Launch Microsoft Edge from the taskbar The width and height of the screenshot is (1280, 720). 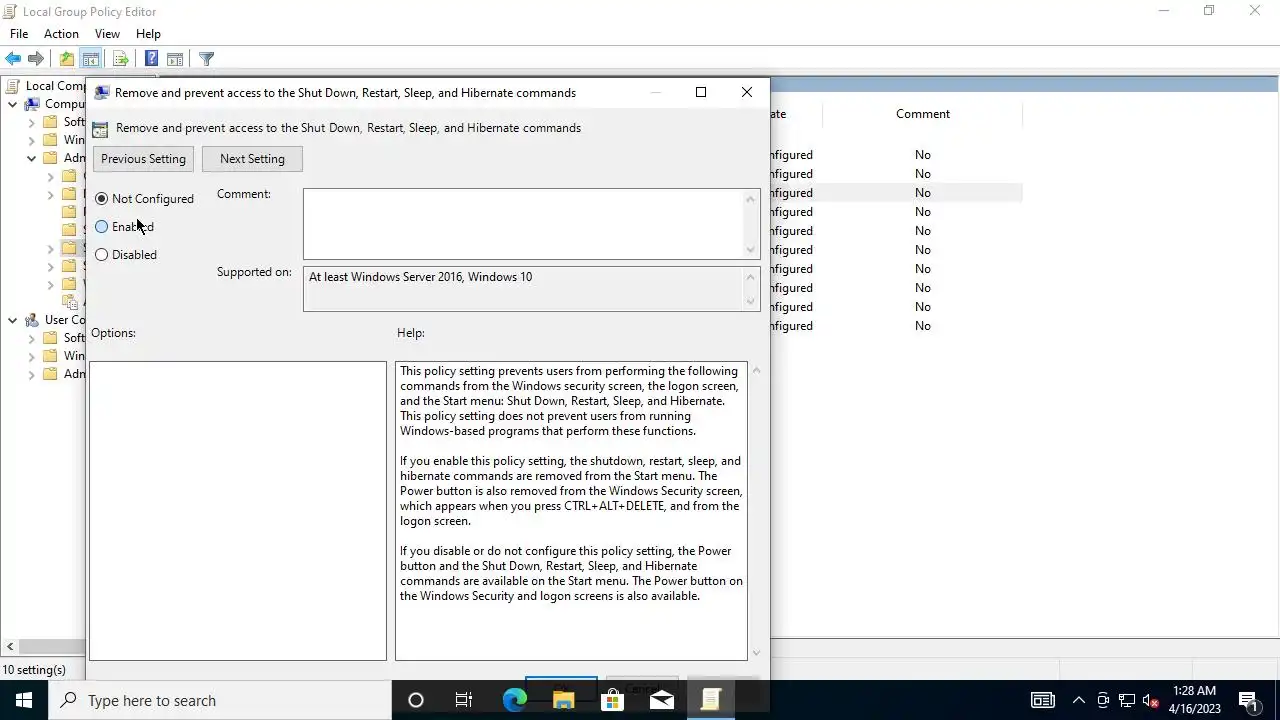tap(514, 700)
